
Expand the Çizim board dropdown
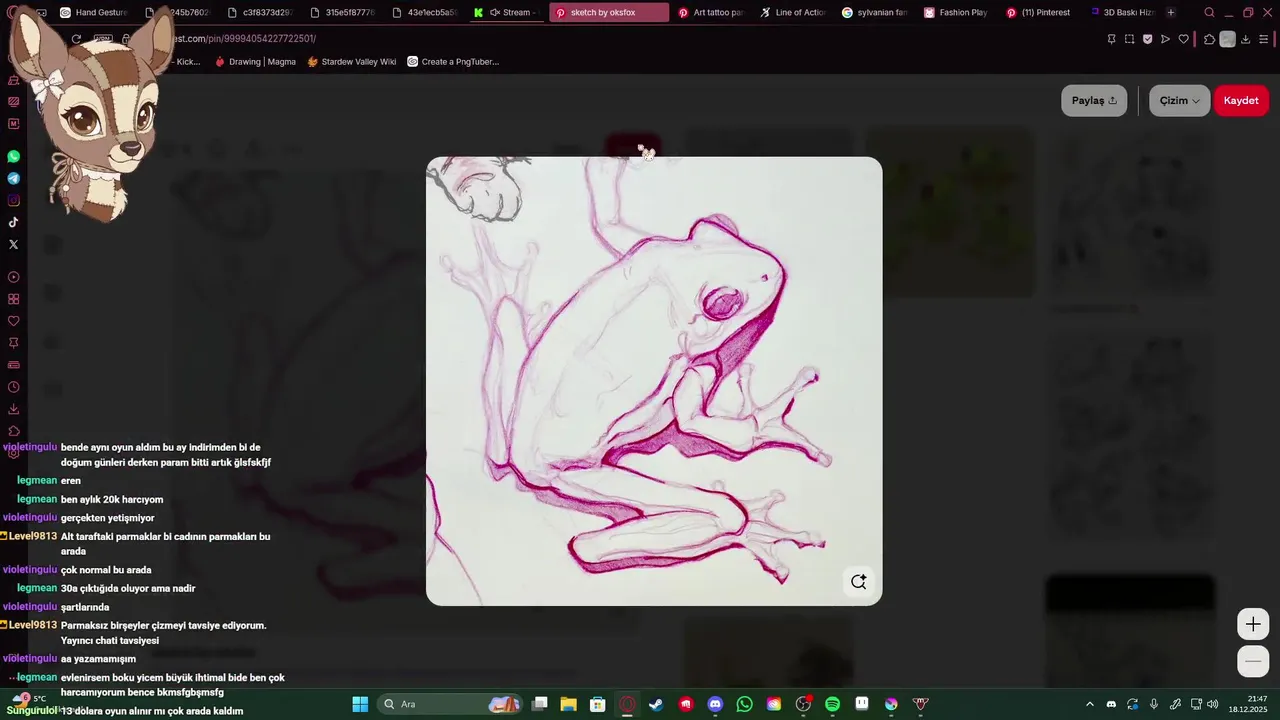[x=1179, y=100]
